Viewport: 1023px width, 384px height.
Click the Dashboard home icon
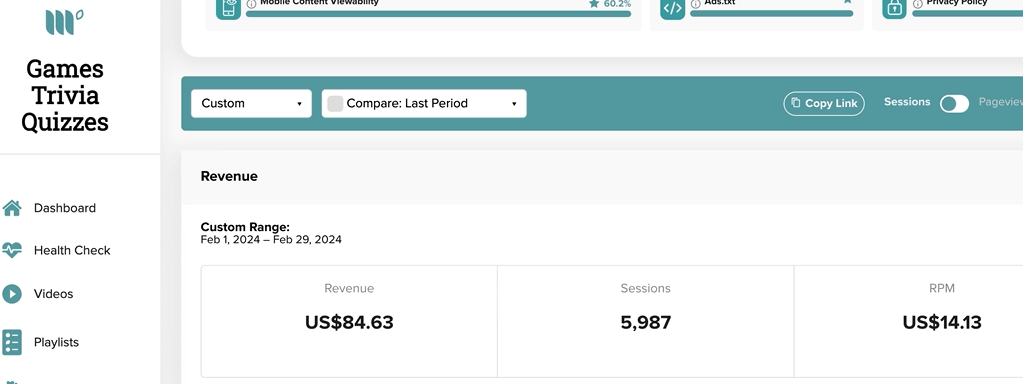tap(12, 208)
